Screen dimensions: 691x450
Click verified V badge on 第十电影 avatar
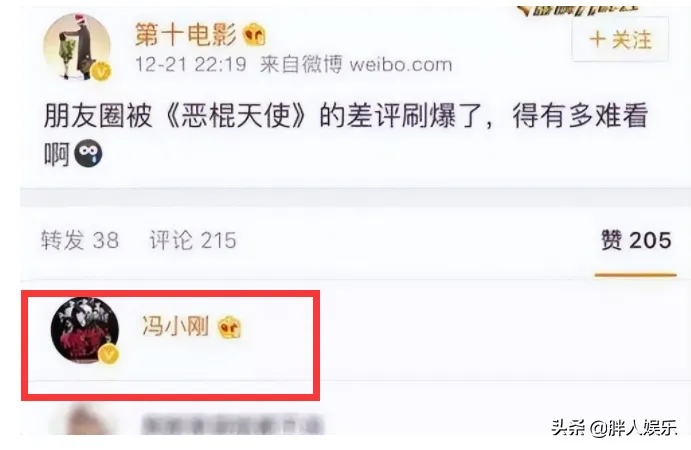[101, 71]
